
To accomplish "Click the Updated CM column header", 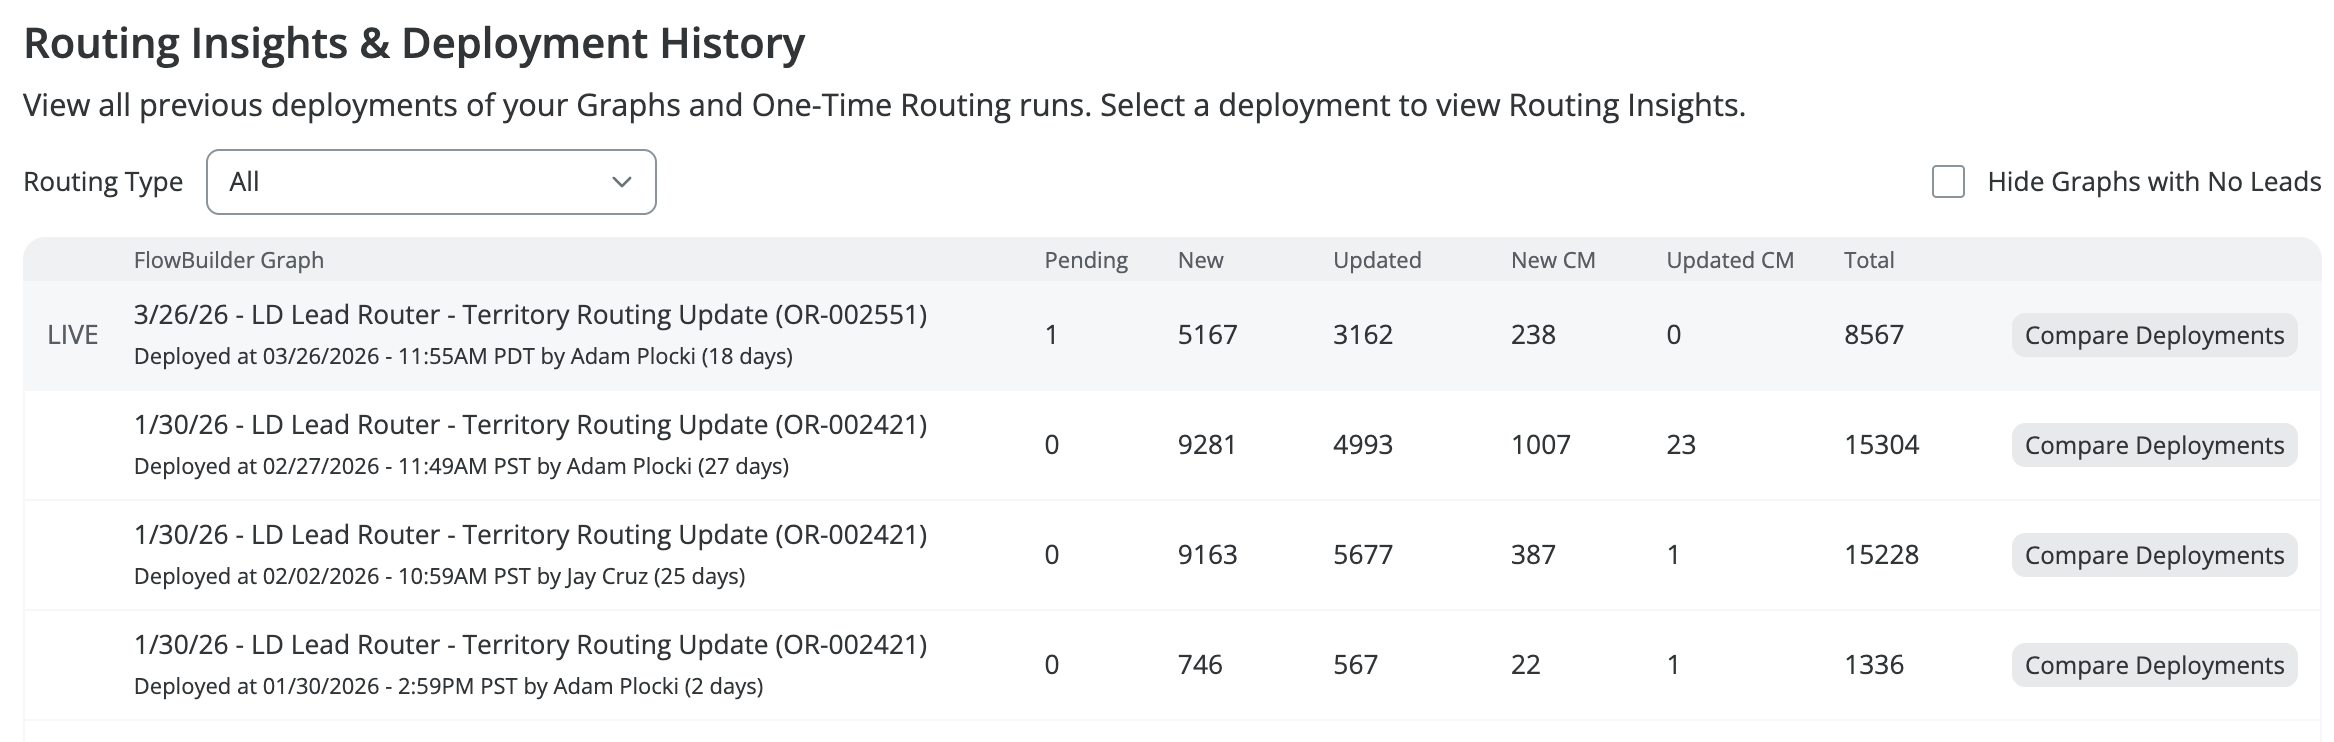I will coord(1729,260).
